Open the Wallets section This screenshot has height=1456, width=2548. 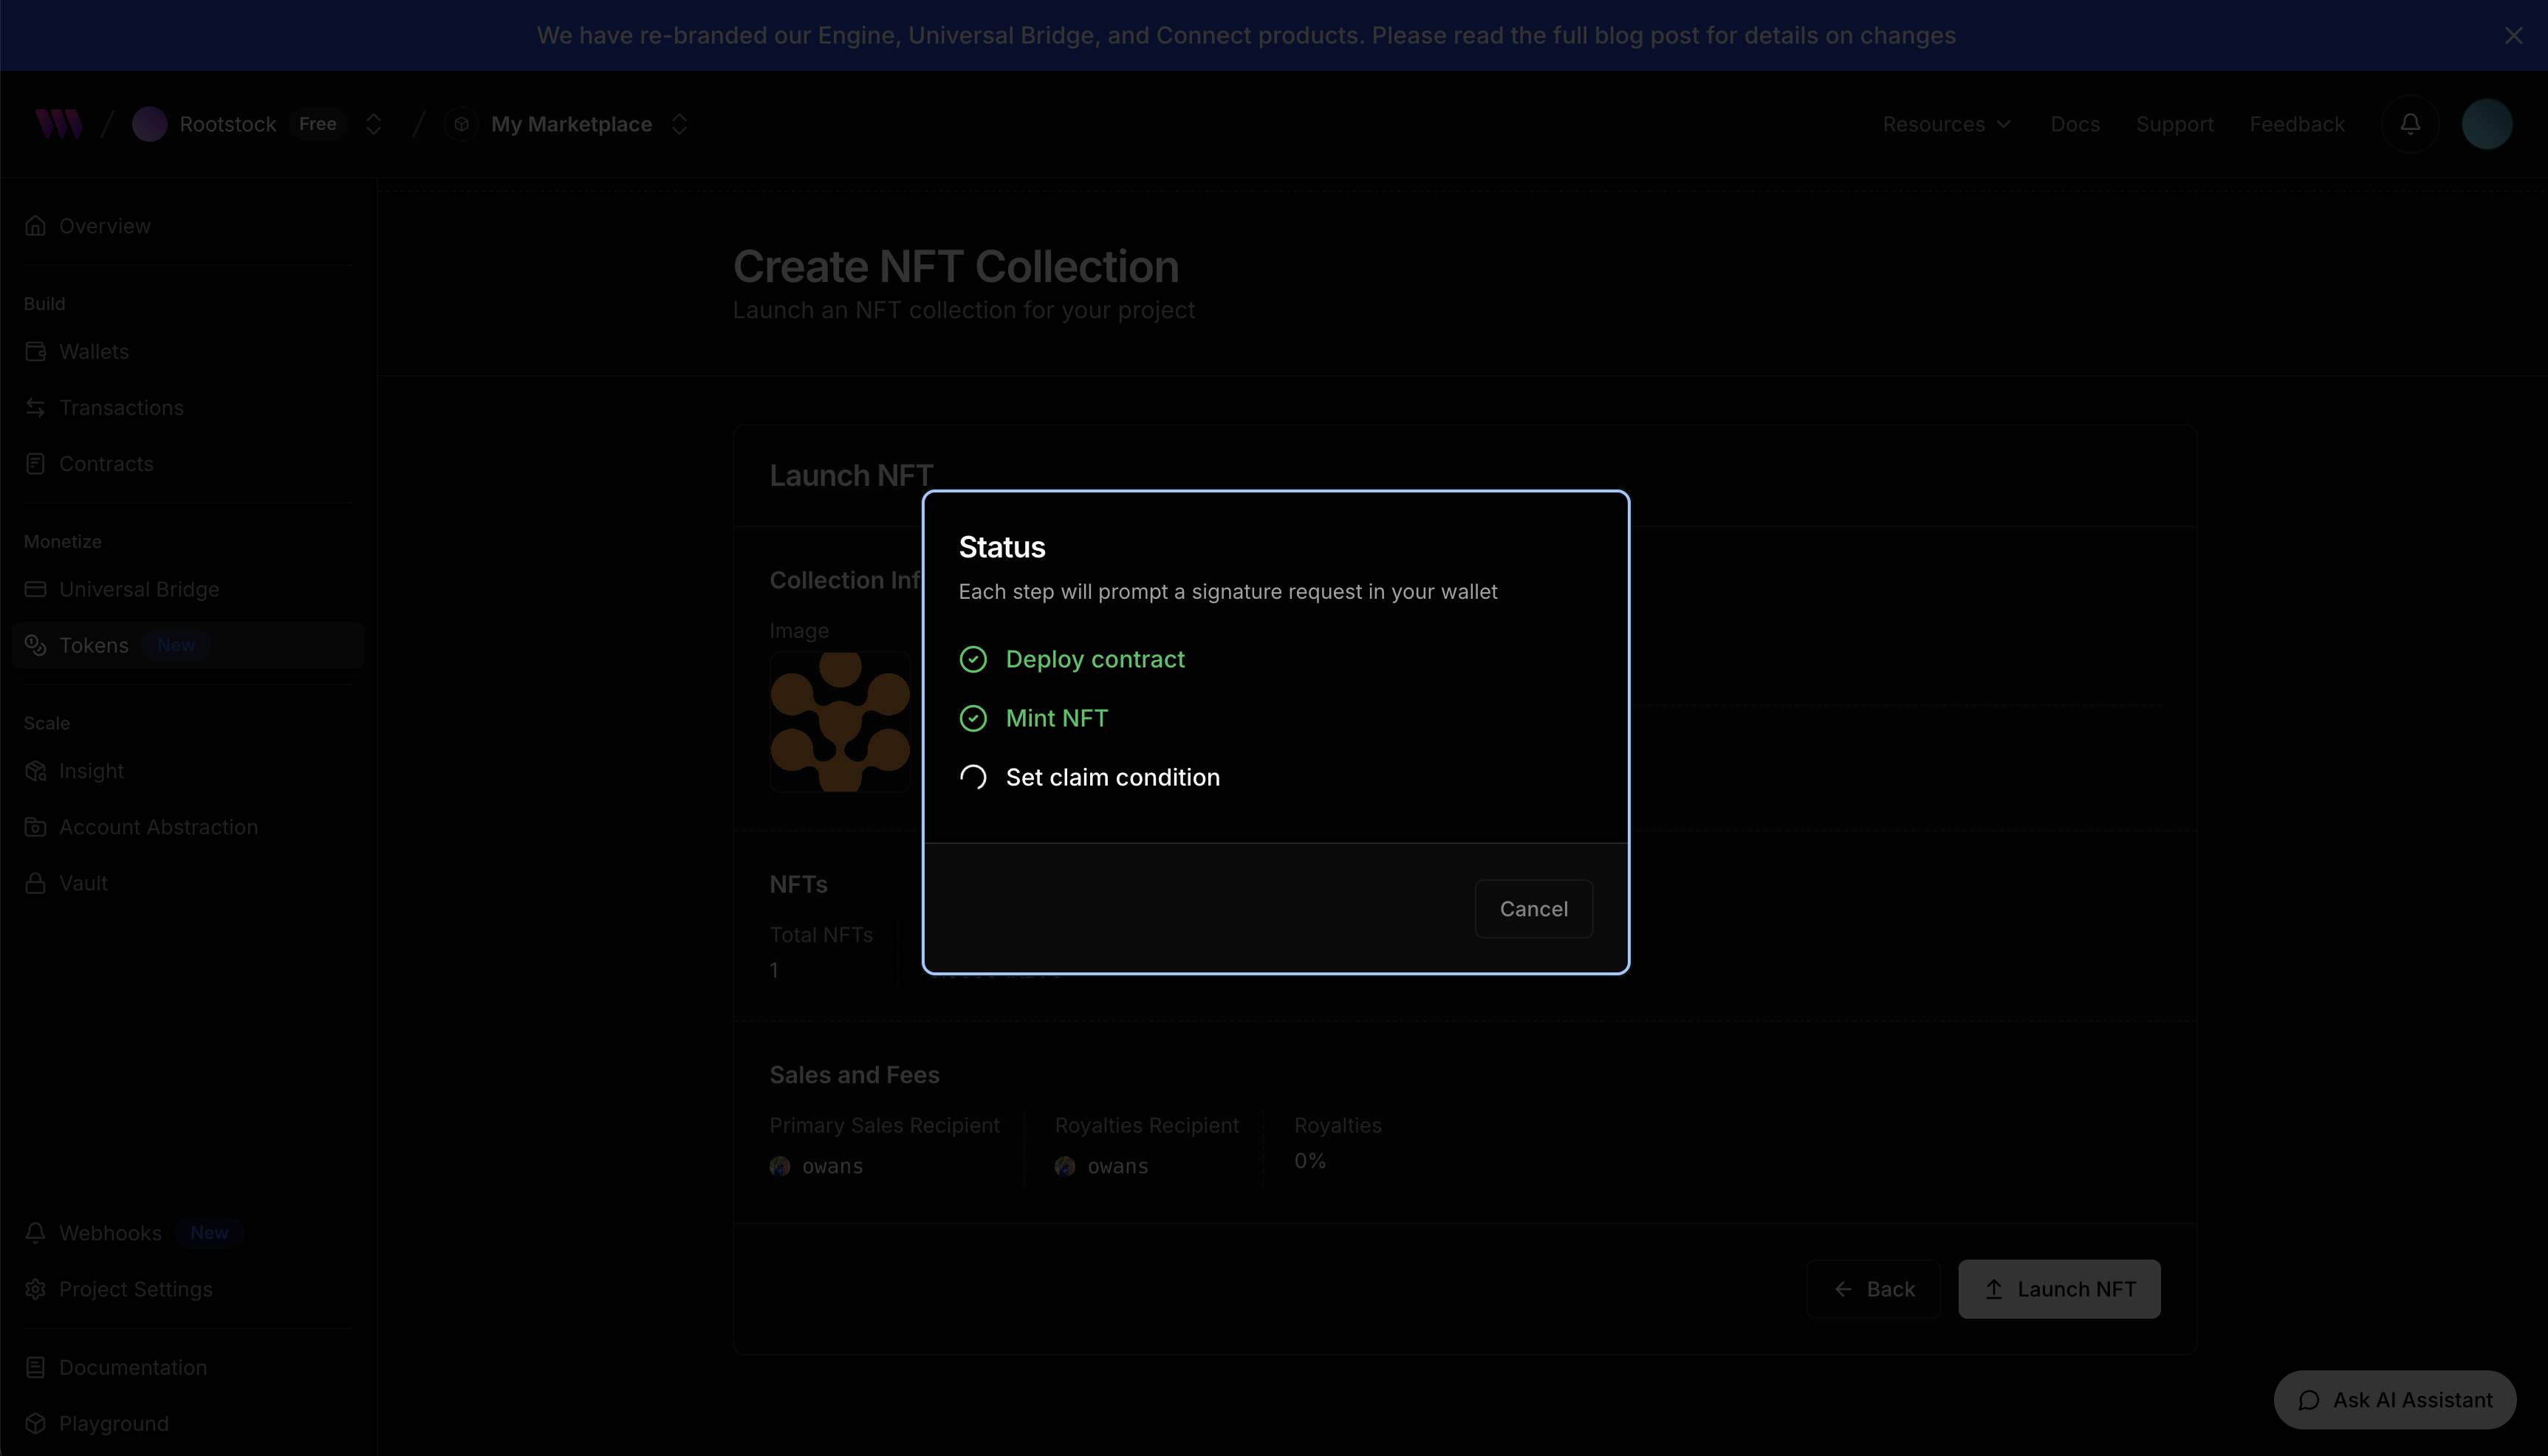click(x=93, y=351)
